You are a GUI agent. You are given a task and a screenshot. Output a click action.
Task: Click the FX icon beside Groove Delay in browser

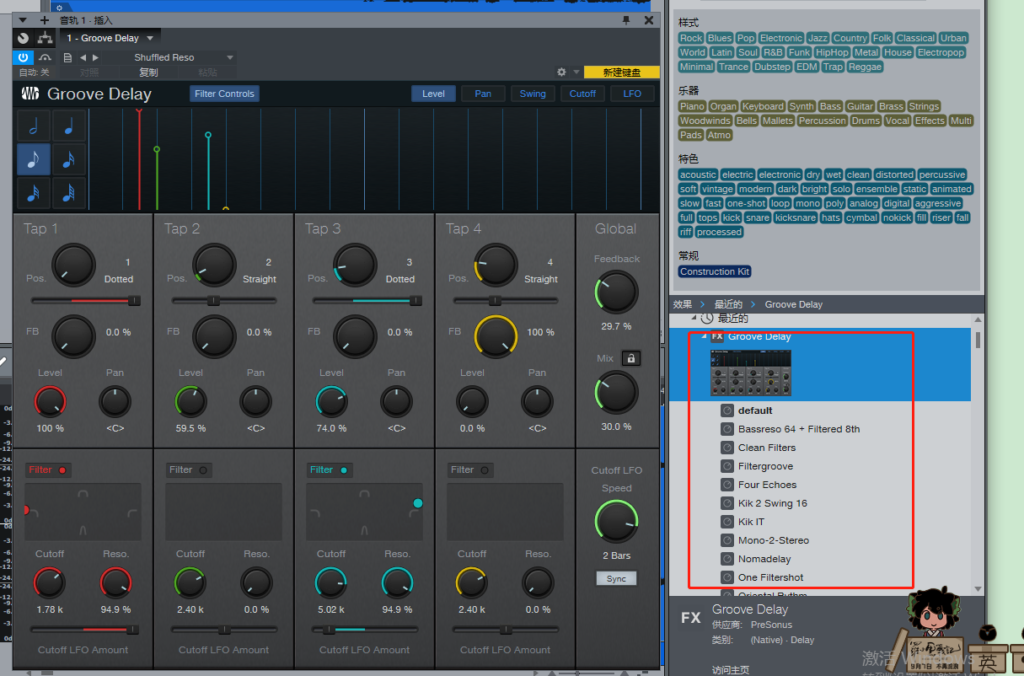[717, 336]
